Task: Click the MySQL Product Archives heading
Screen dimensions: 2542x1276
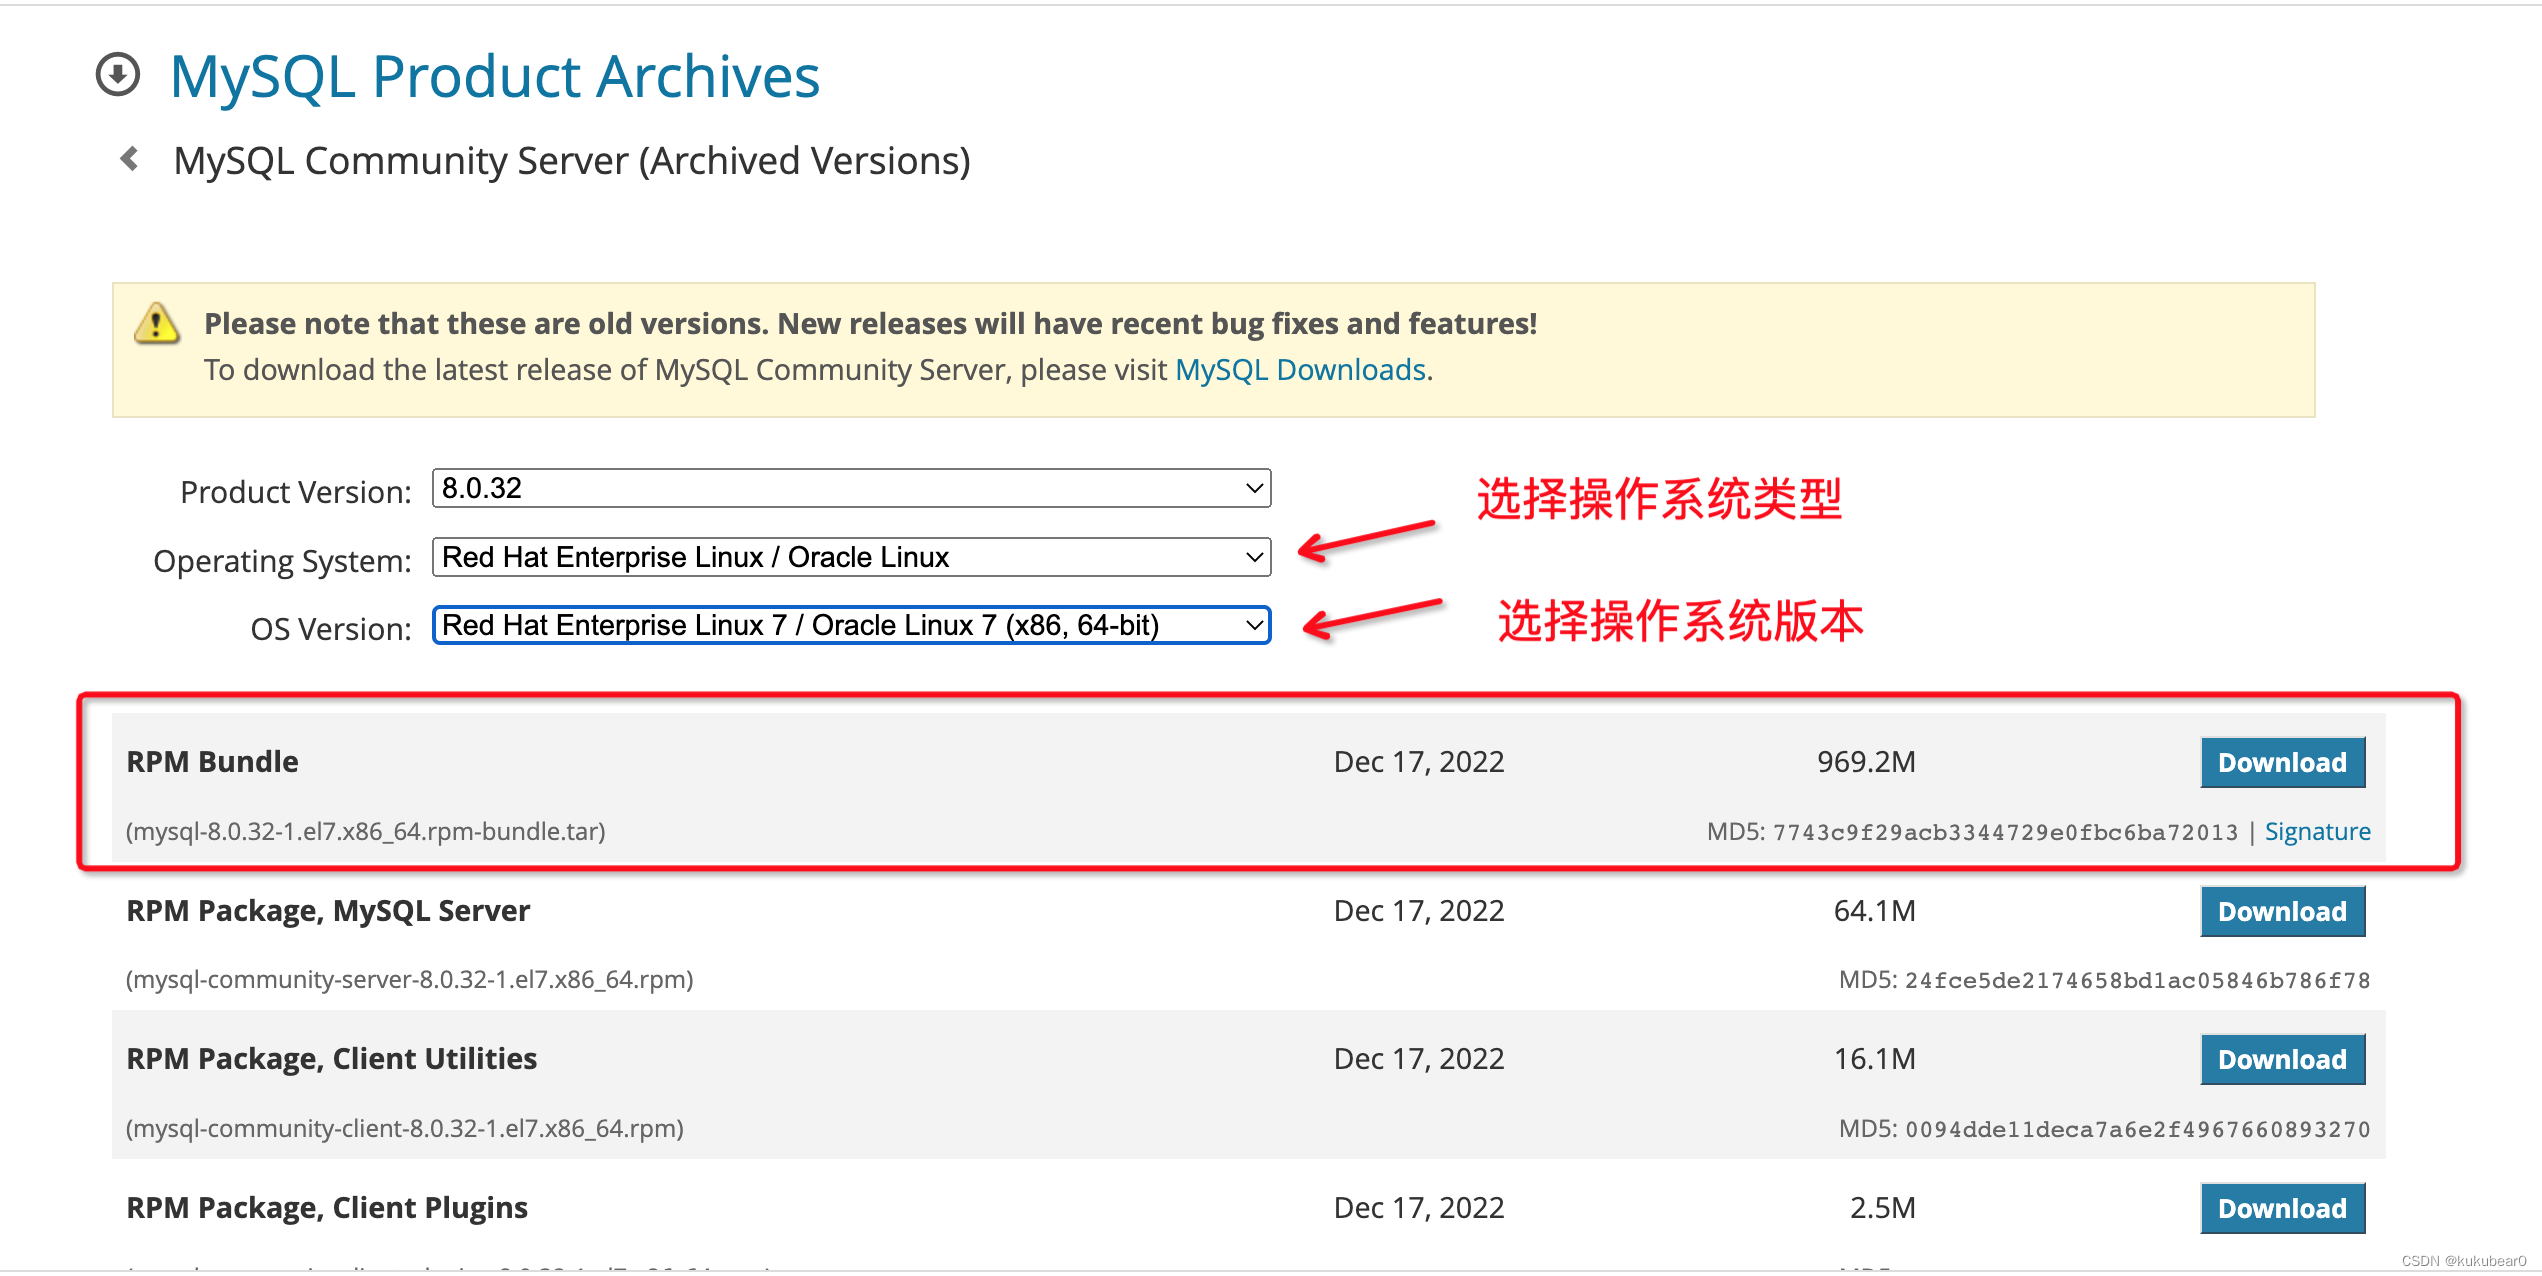Action: pos(495,76)
